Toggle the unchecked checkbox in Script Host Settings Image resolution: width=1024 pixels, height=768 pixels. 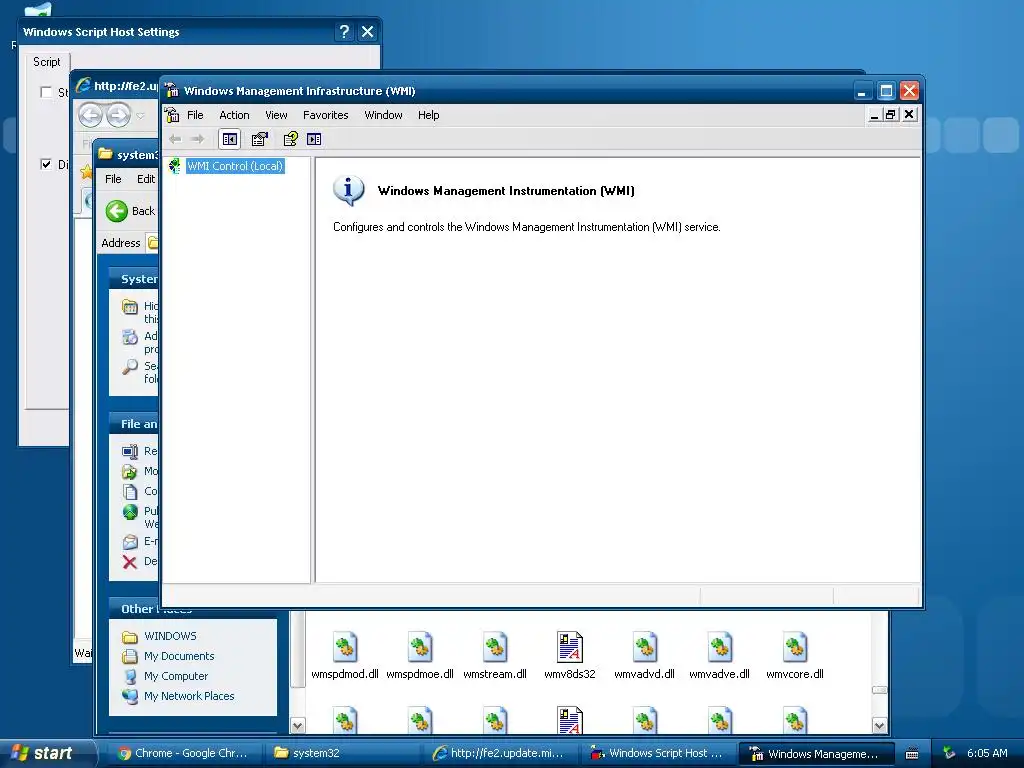46,92
